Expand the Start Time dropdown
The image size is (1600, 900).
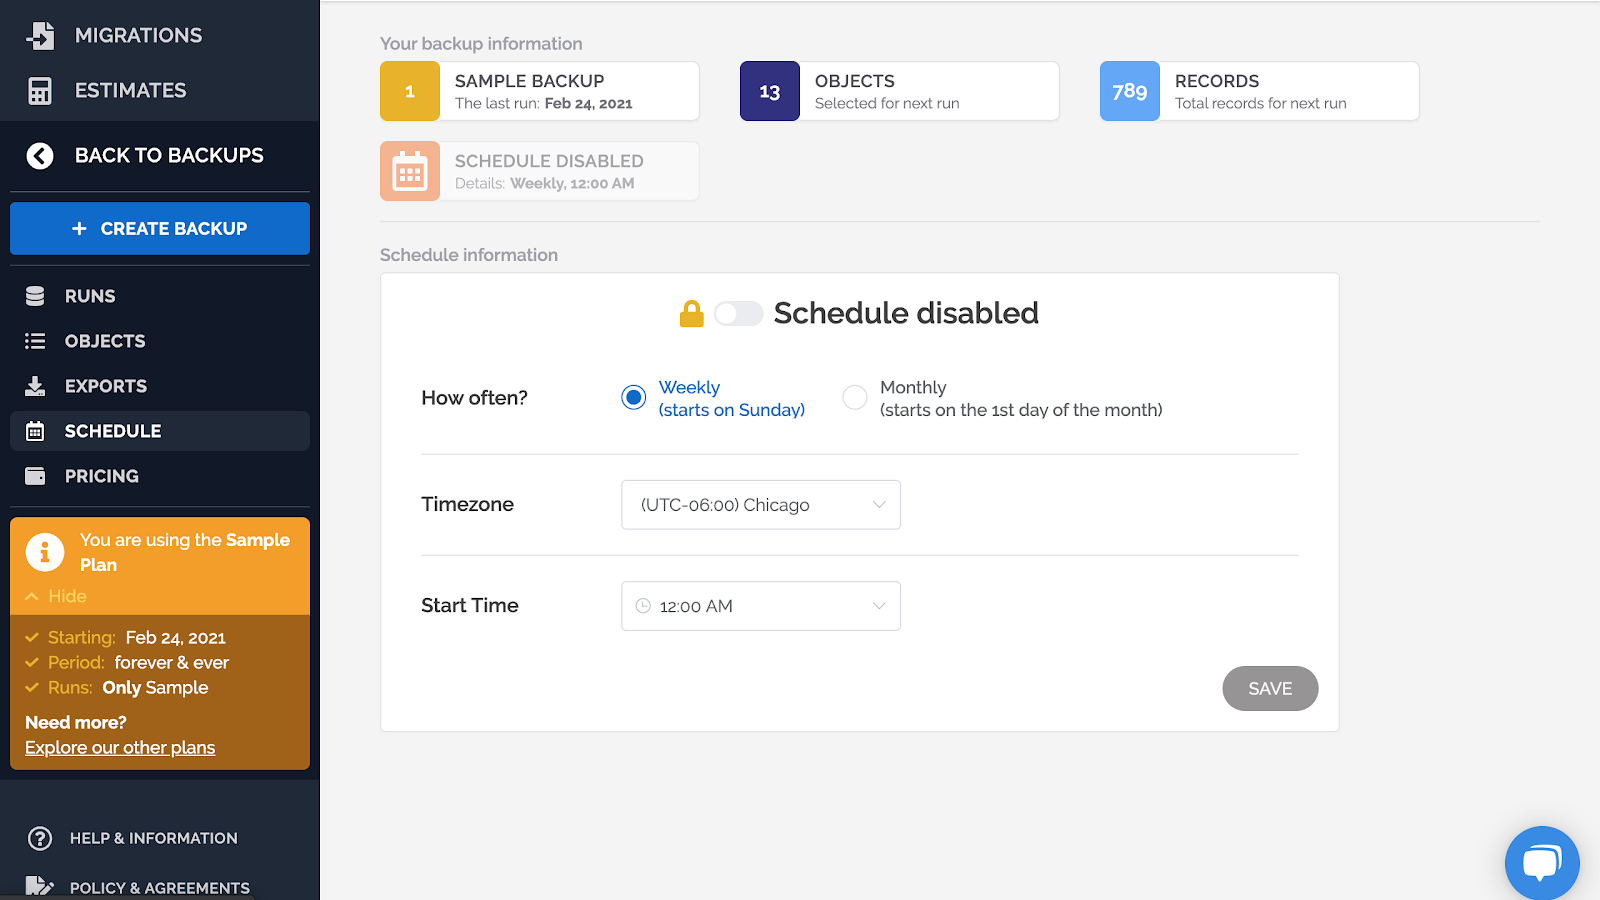(x=760, y=606)
